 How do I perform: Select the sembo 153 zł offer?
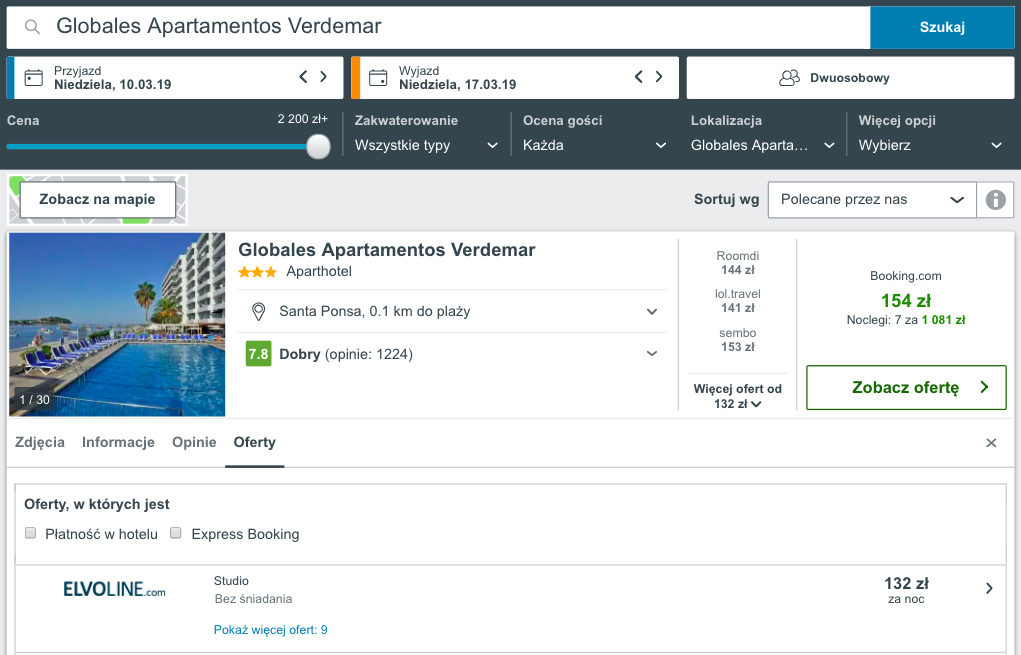pos(738,341)
